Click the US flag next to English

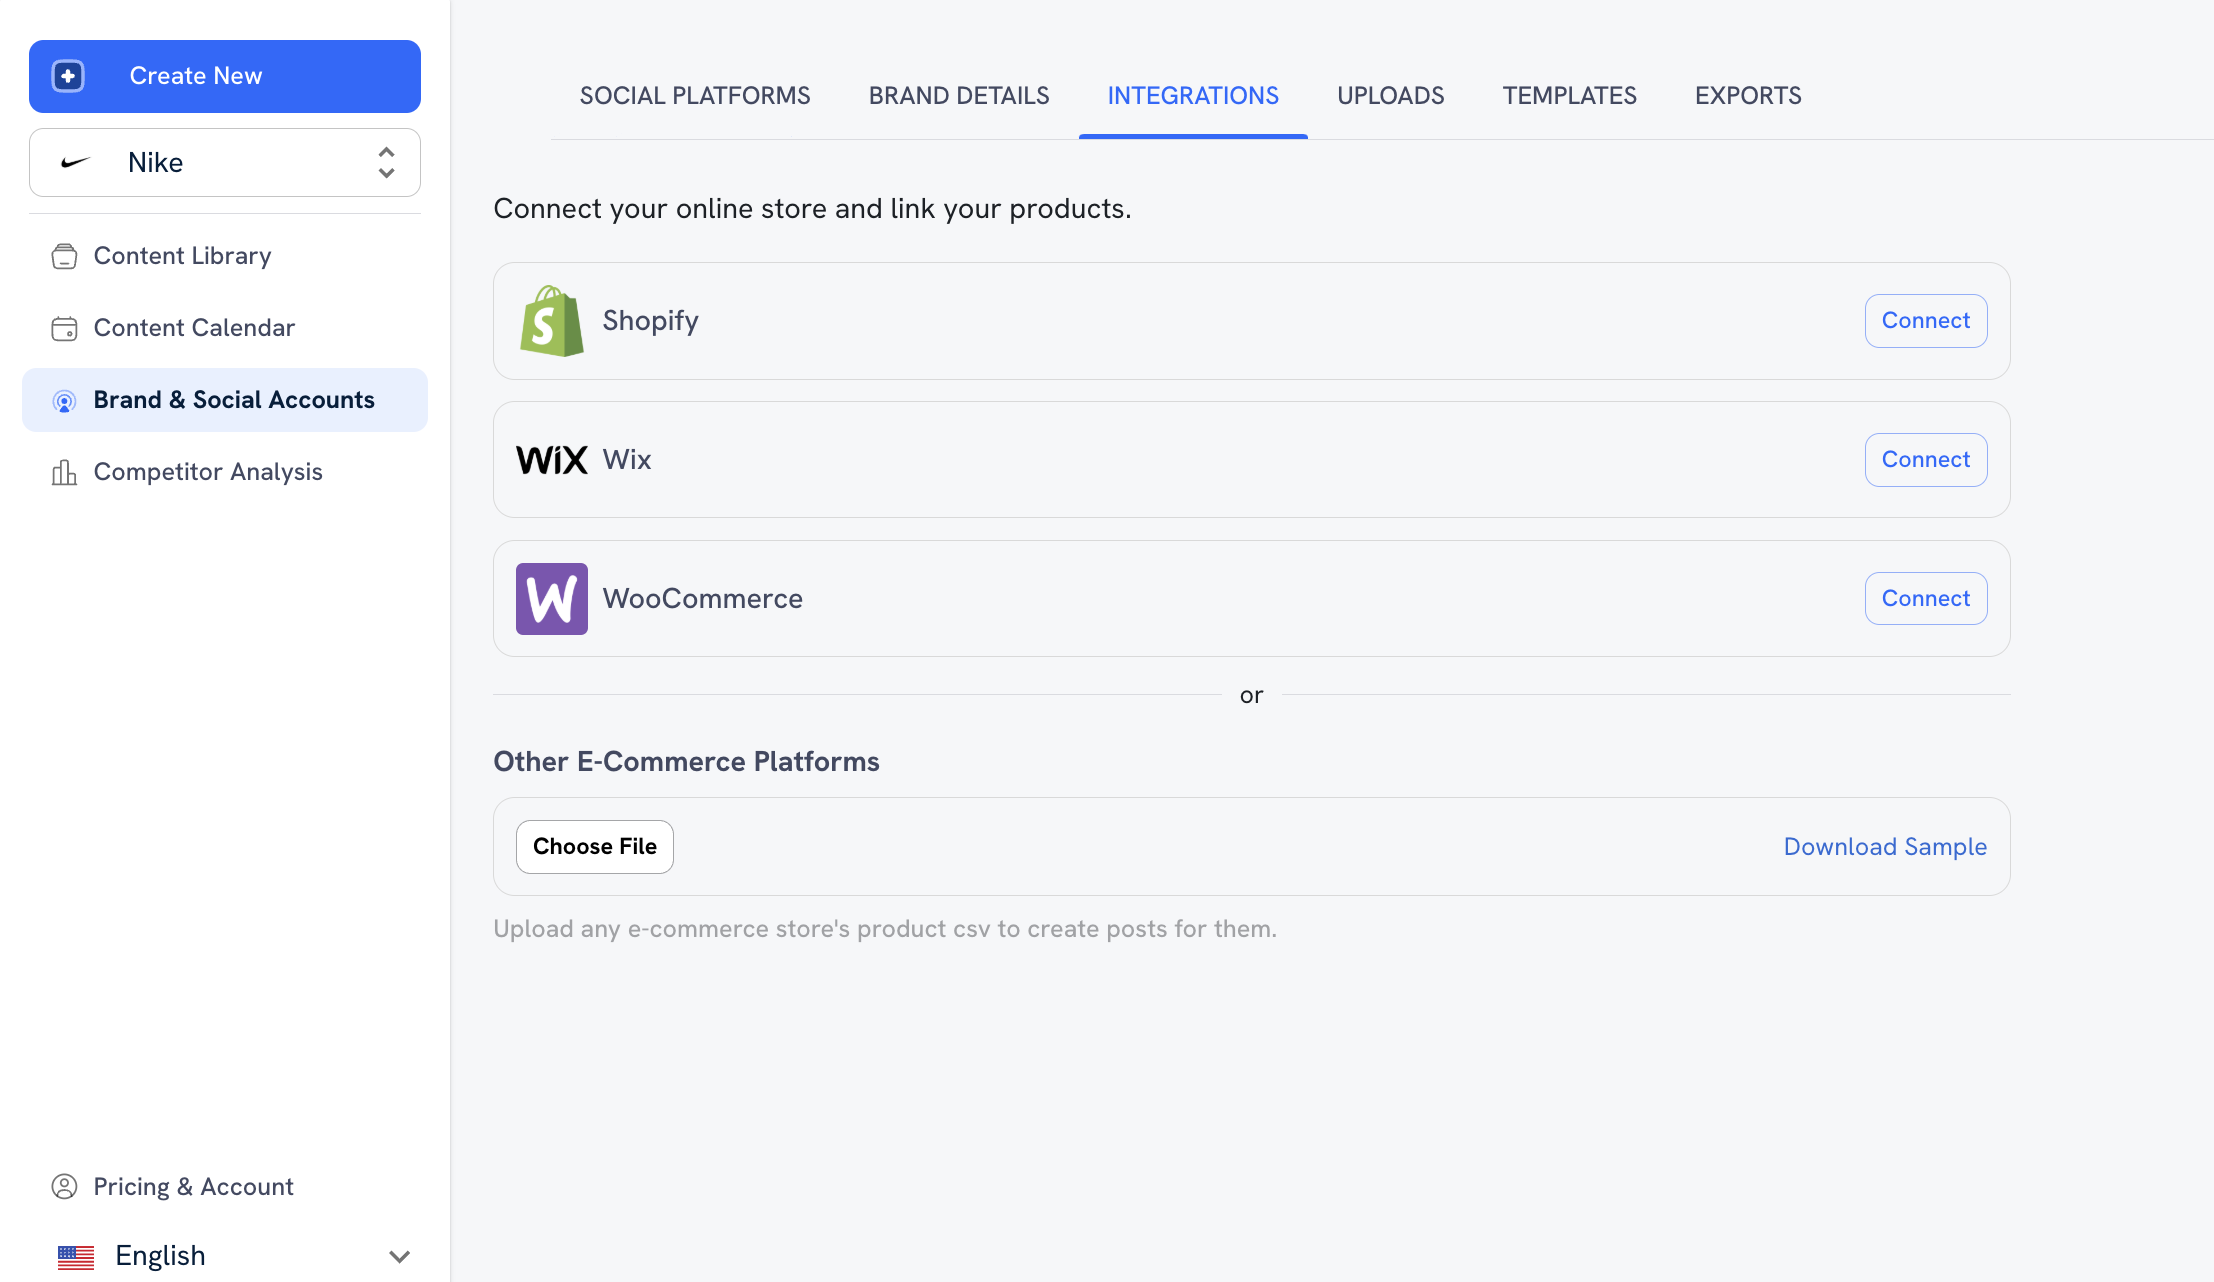74,1256
